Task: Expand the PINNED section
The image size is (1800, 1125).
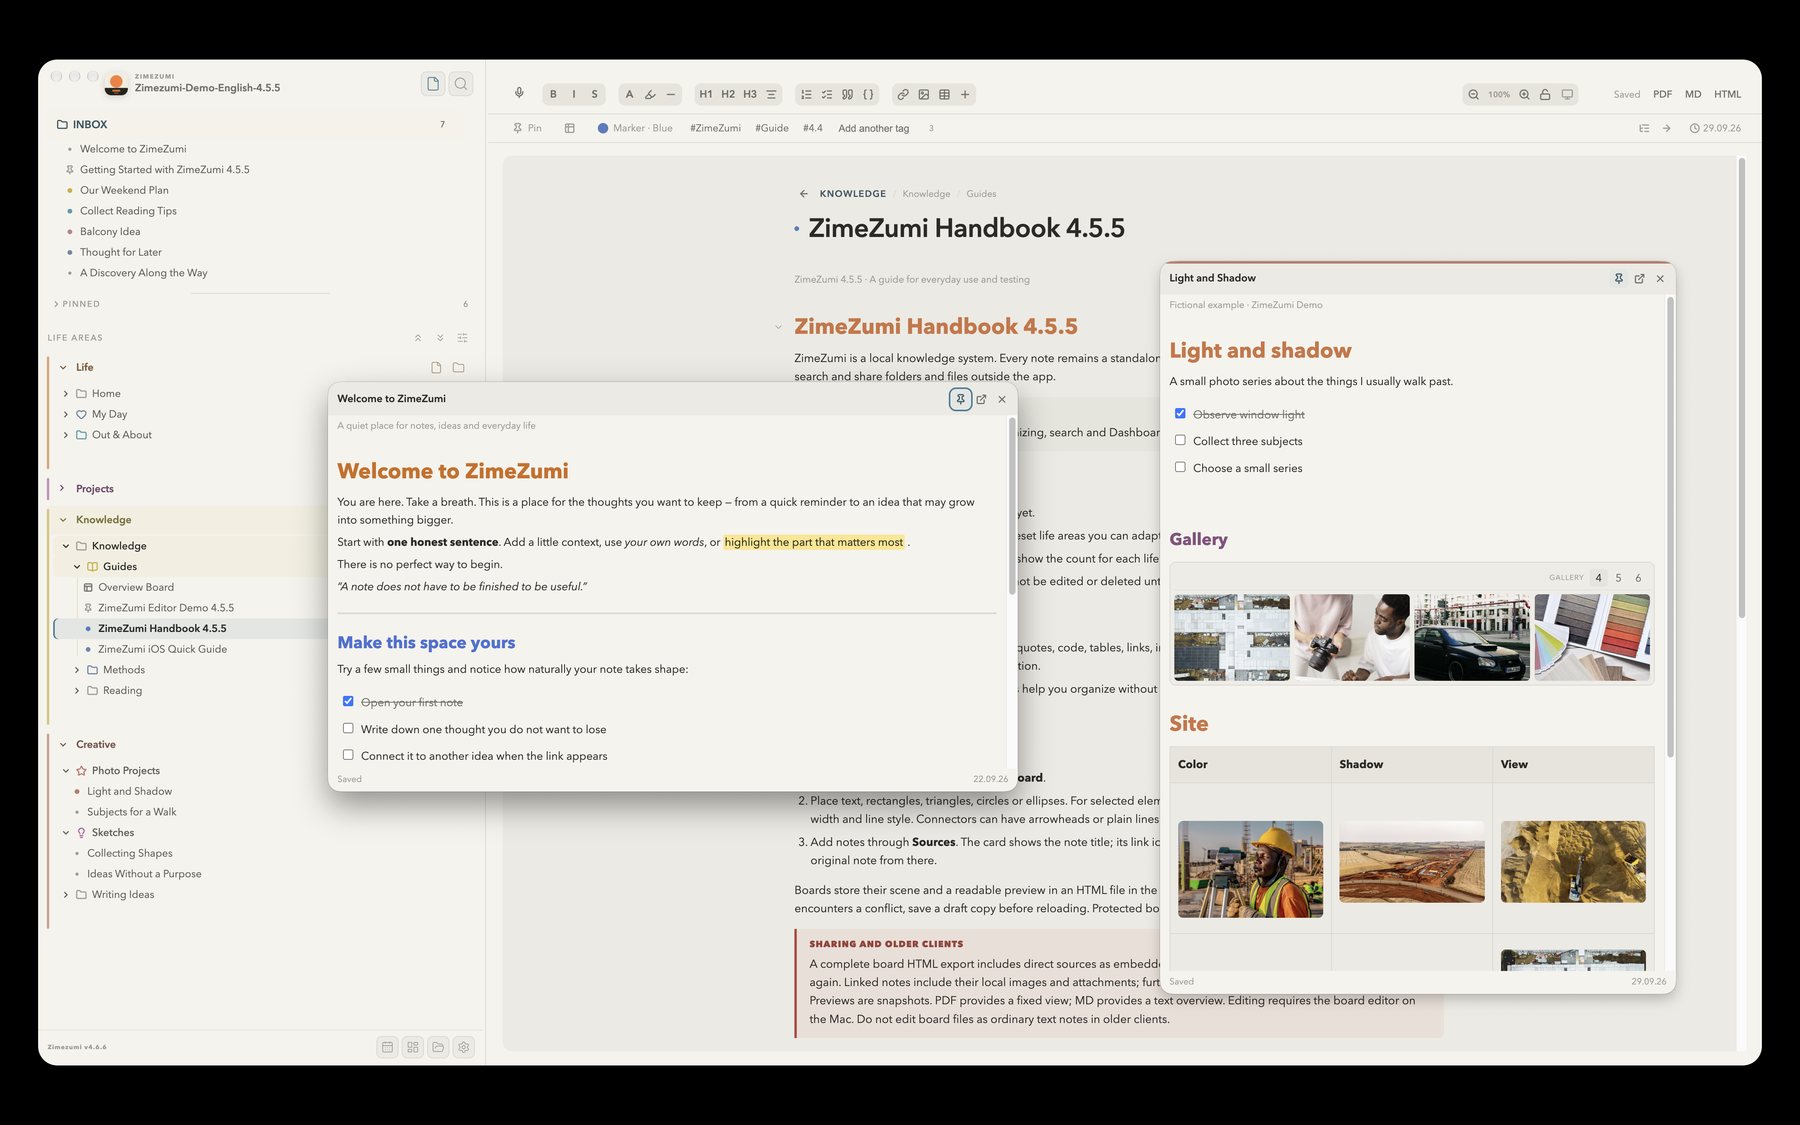Action: 56,304
